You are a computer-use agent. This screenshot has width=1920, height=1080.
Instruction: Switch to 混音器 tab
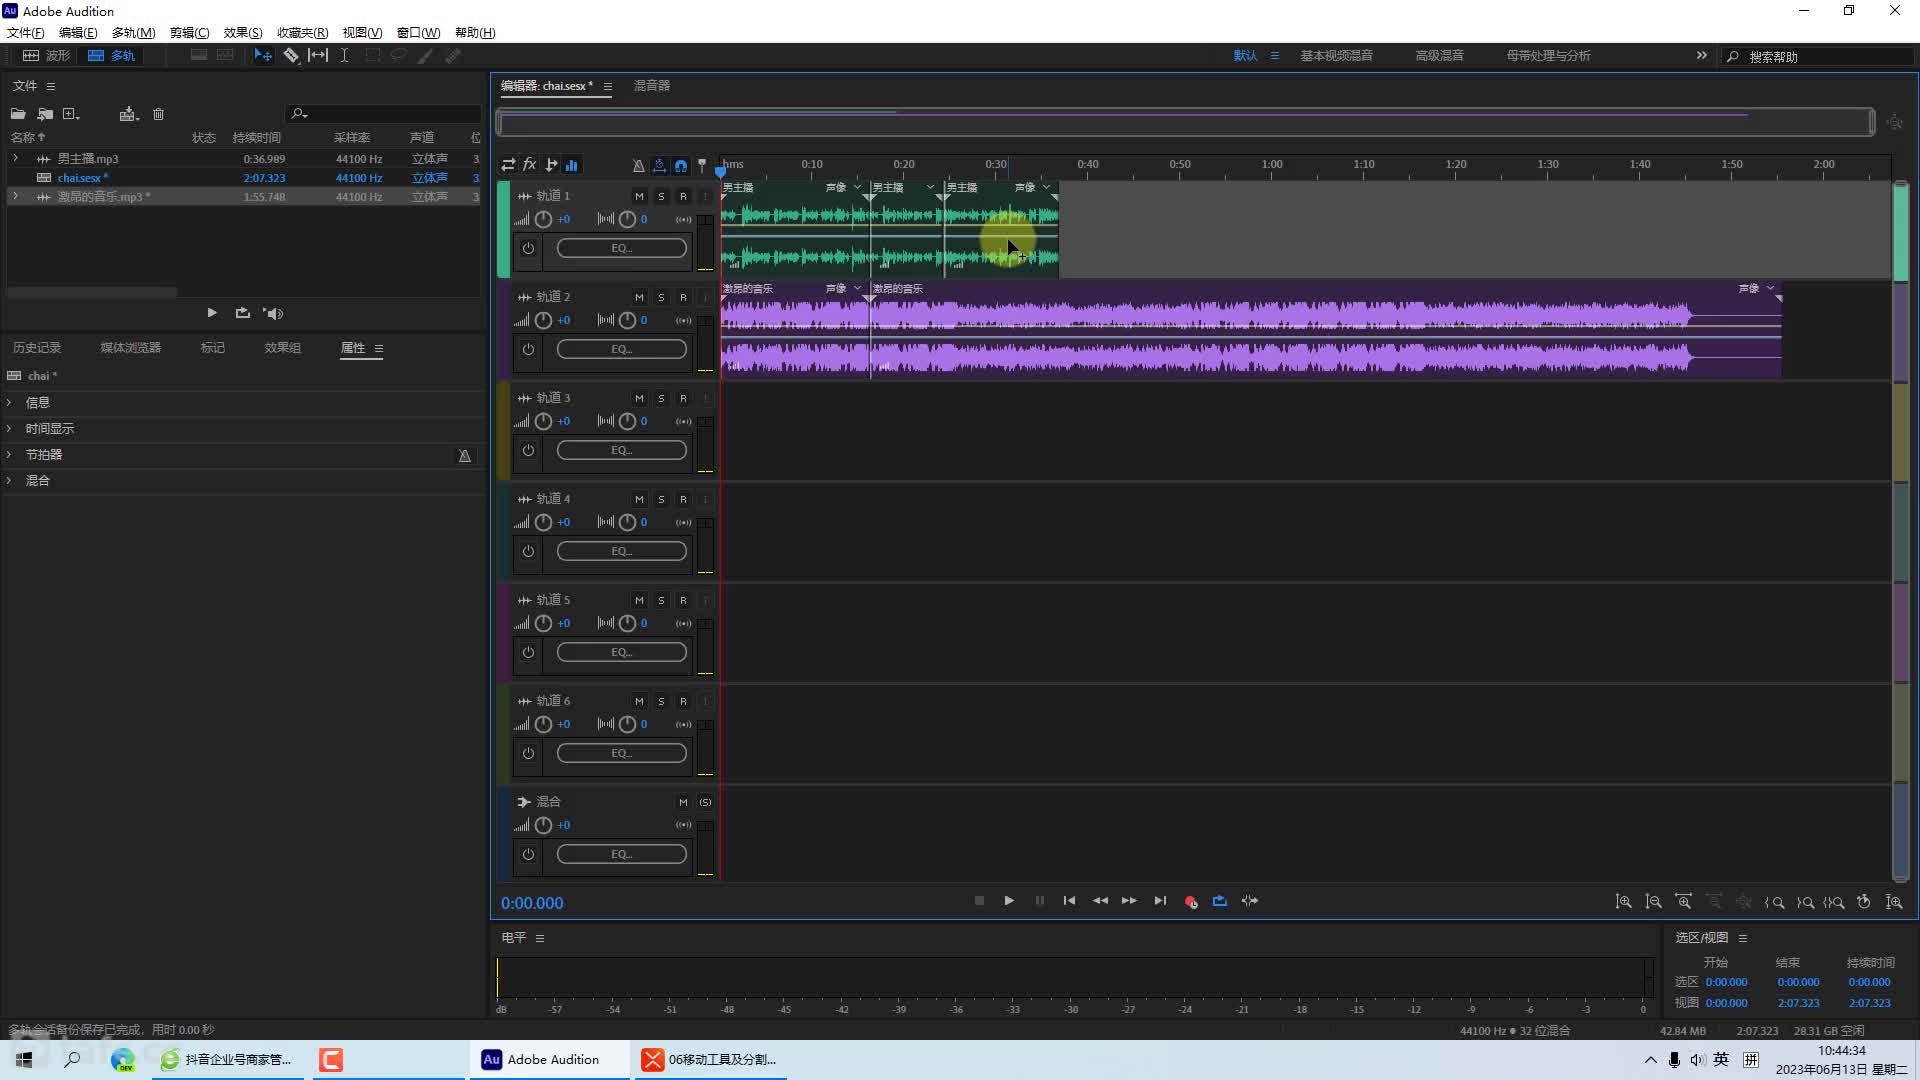coord(652,86)
